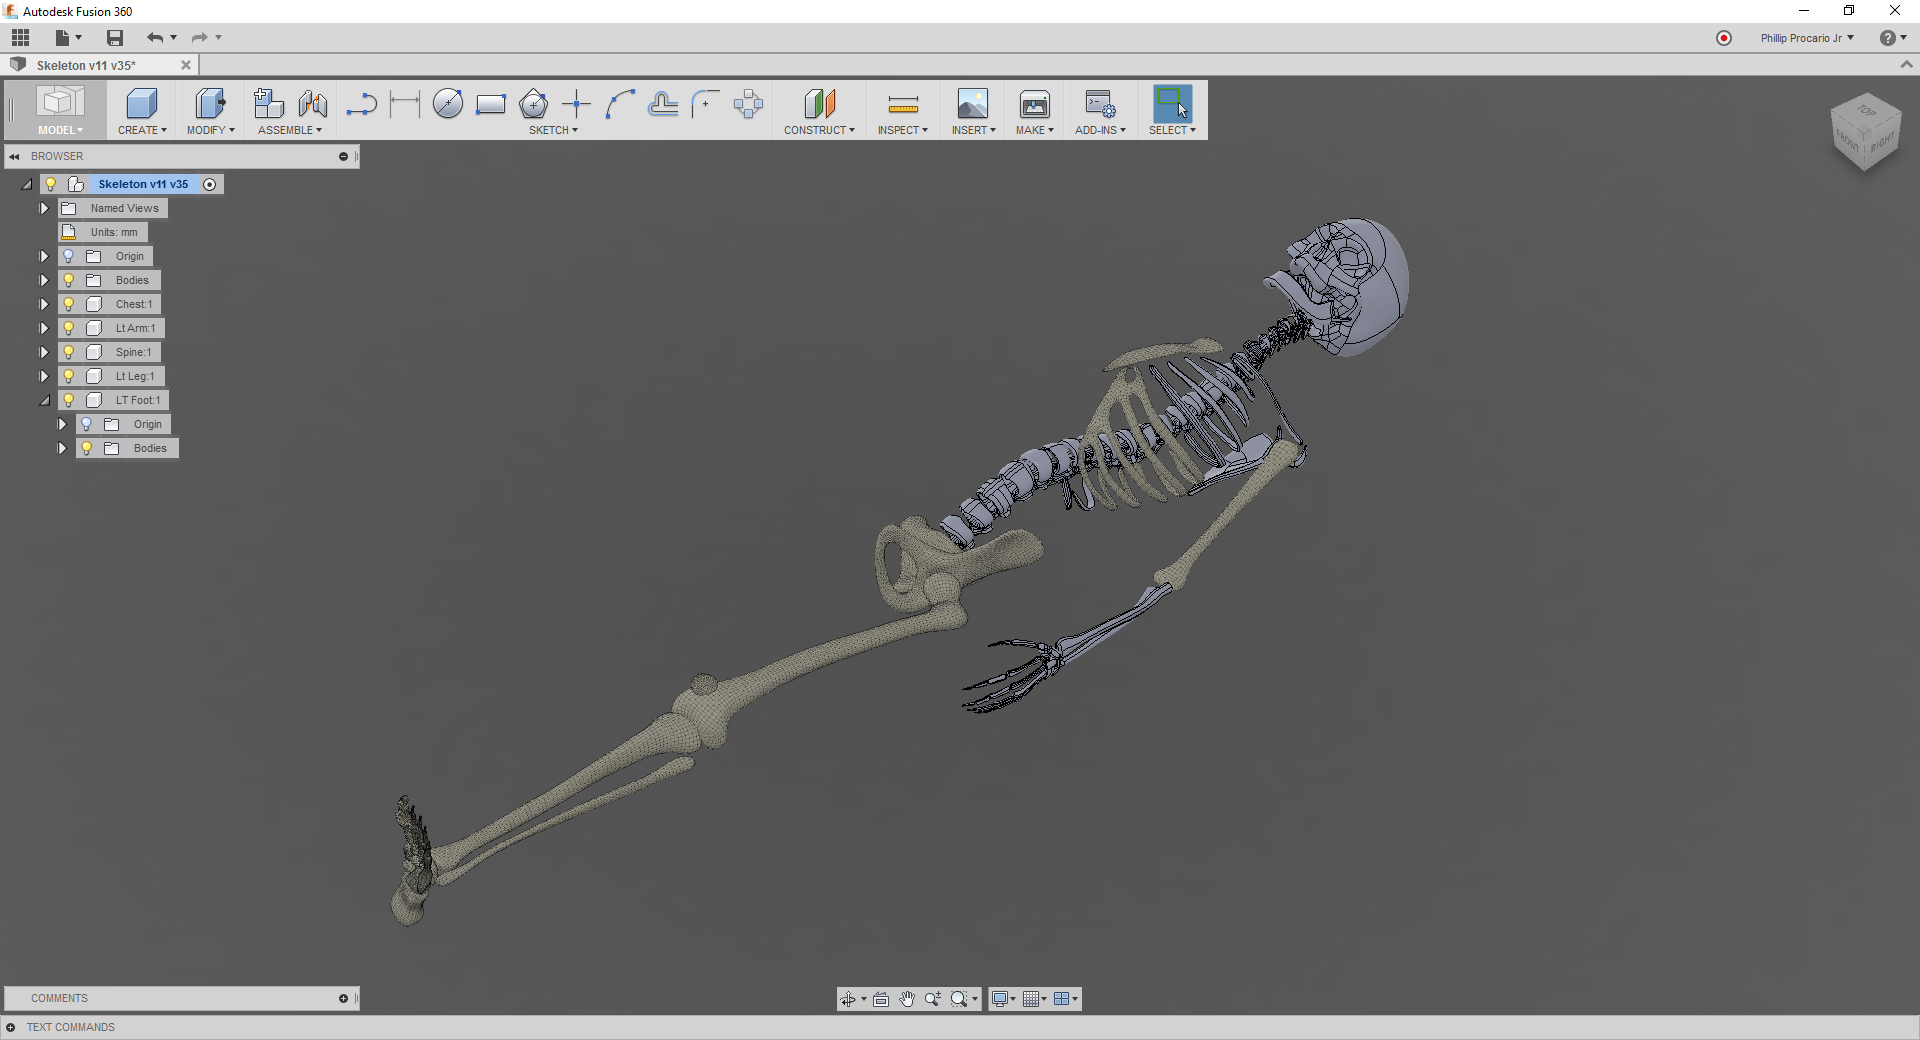Activate radio button beside Skeleton v11 v35
1920x1040 pixels.
coord(210,184)
